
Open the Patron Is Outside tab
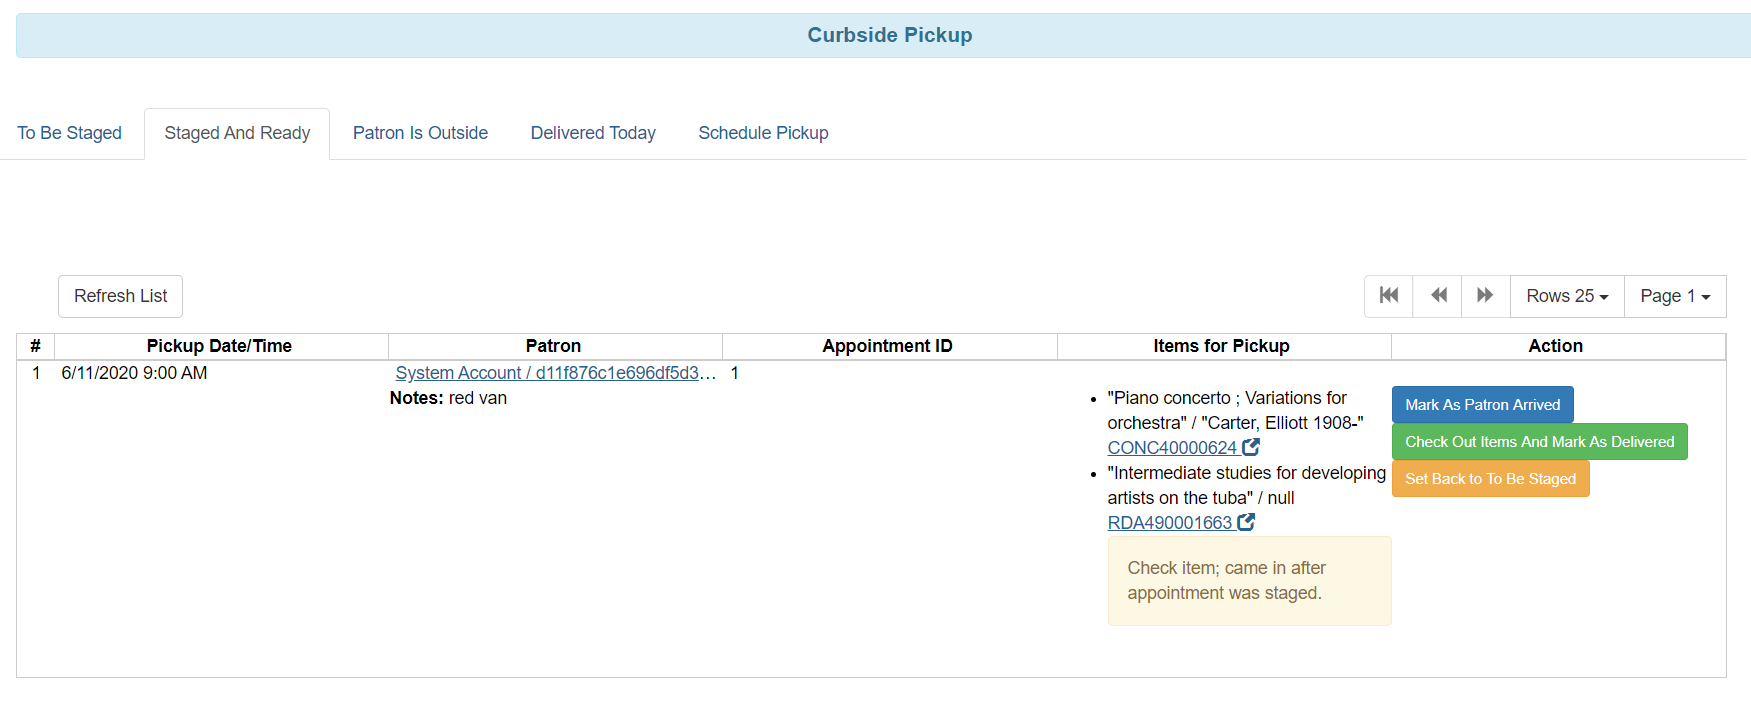click(420, 133)
